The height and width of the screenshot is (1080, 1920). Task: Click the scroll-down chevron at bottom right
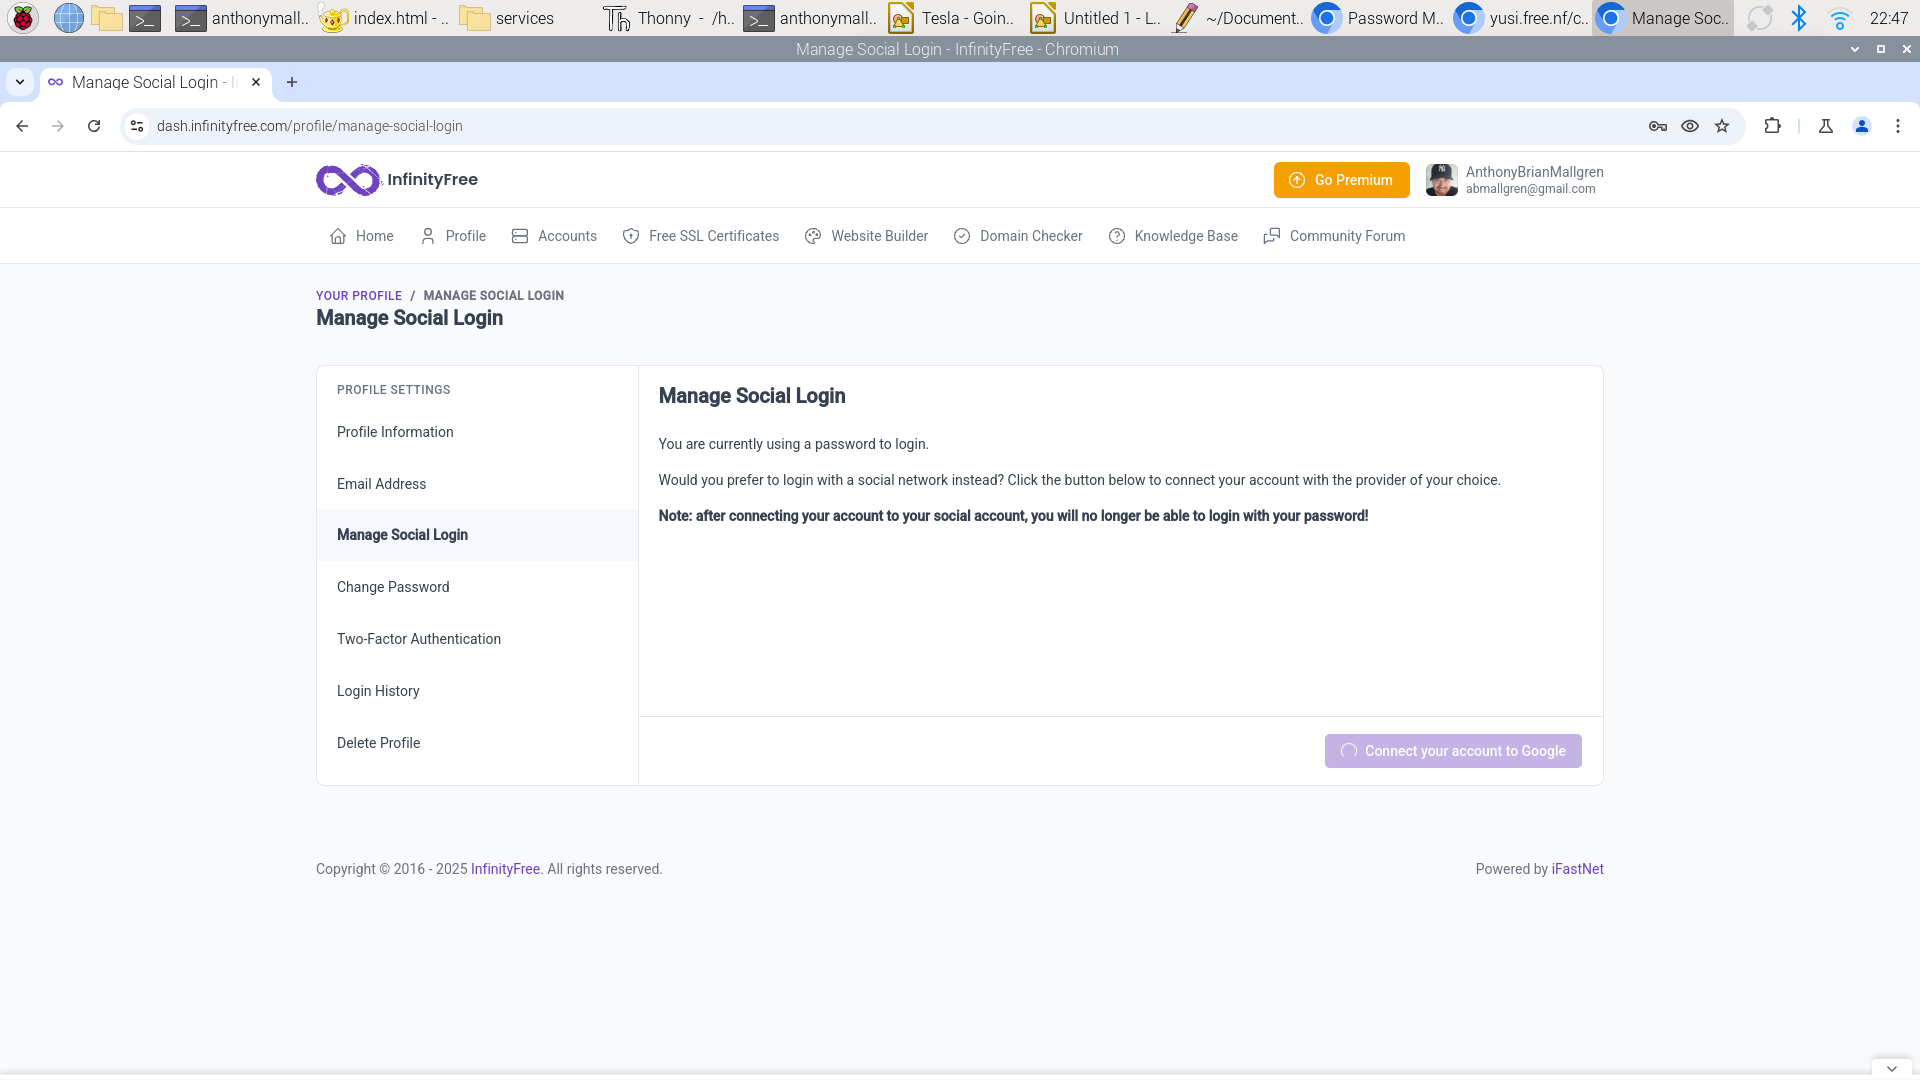1892,1067
